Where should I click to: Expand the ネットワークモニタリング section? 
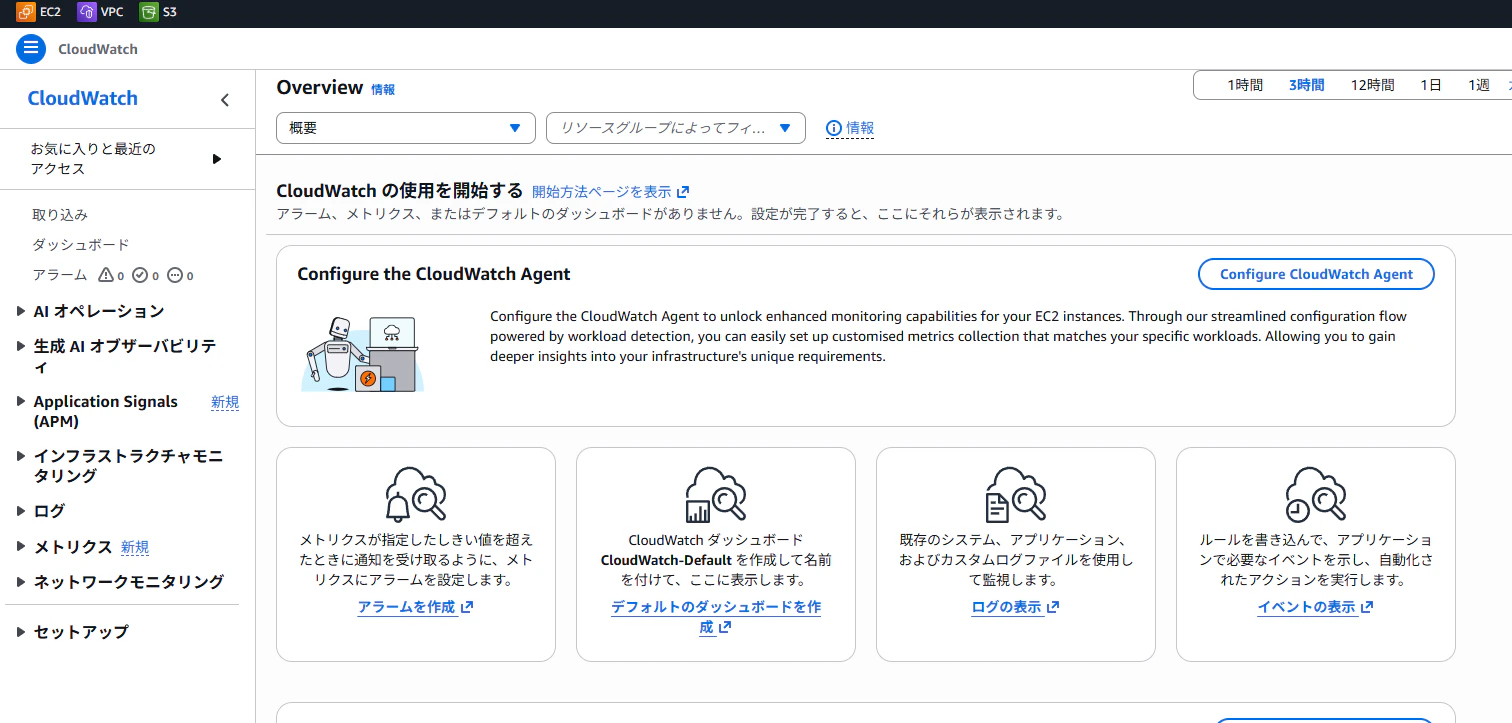point(21,582)
